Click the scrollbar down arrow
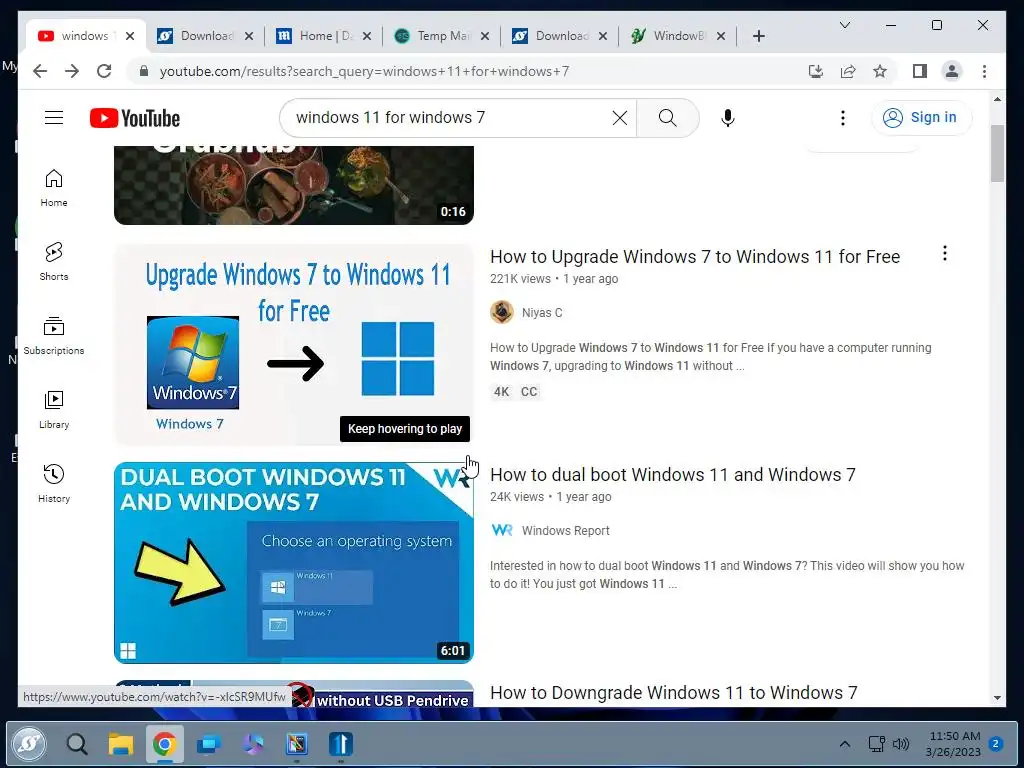Image resolution: width=1024 pixels, height=768 pixels. 997,697
